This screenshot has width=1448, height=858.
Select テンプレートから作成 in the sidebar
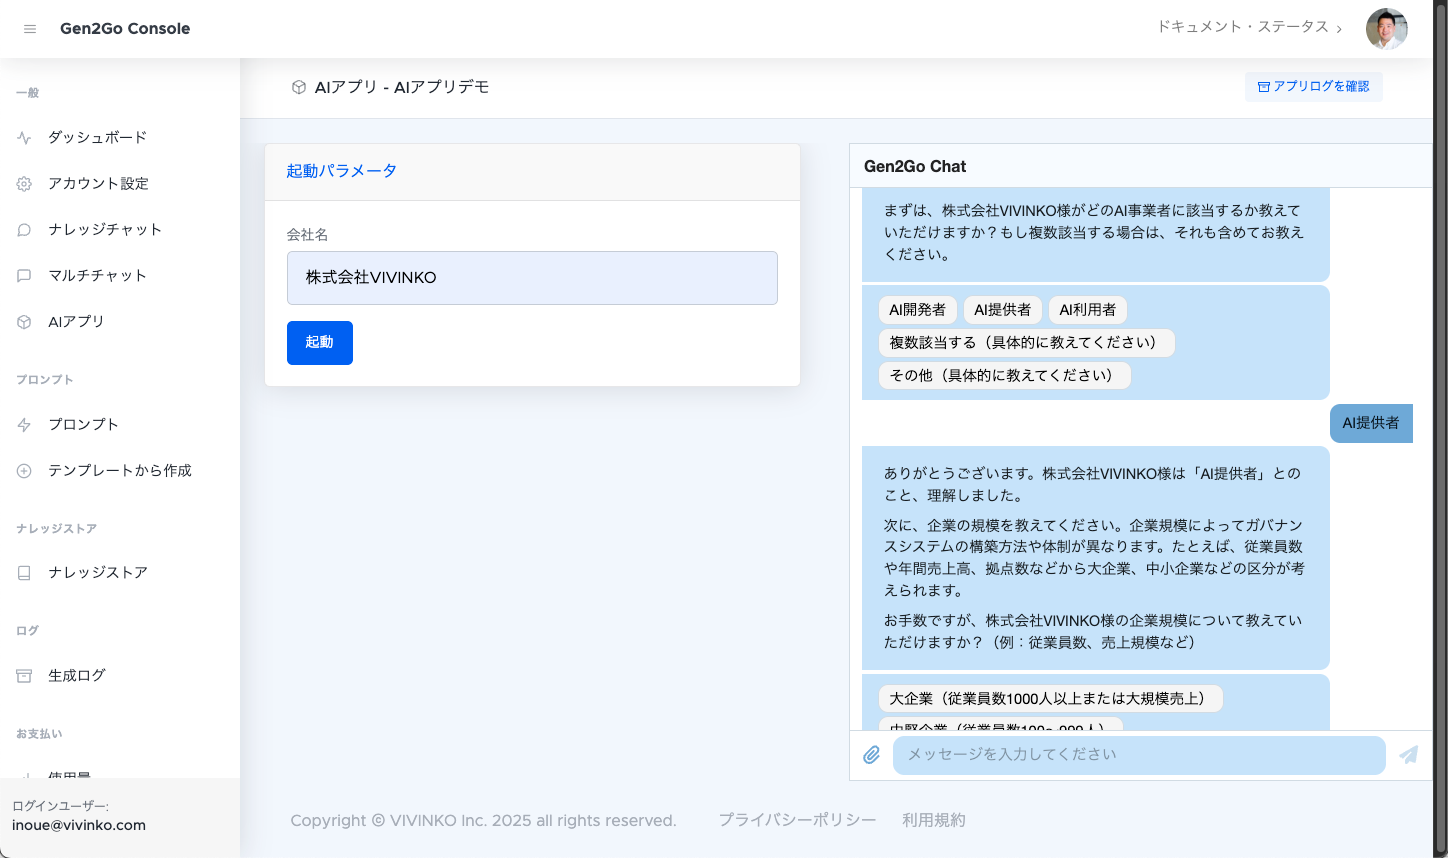pos(119,471)
